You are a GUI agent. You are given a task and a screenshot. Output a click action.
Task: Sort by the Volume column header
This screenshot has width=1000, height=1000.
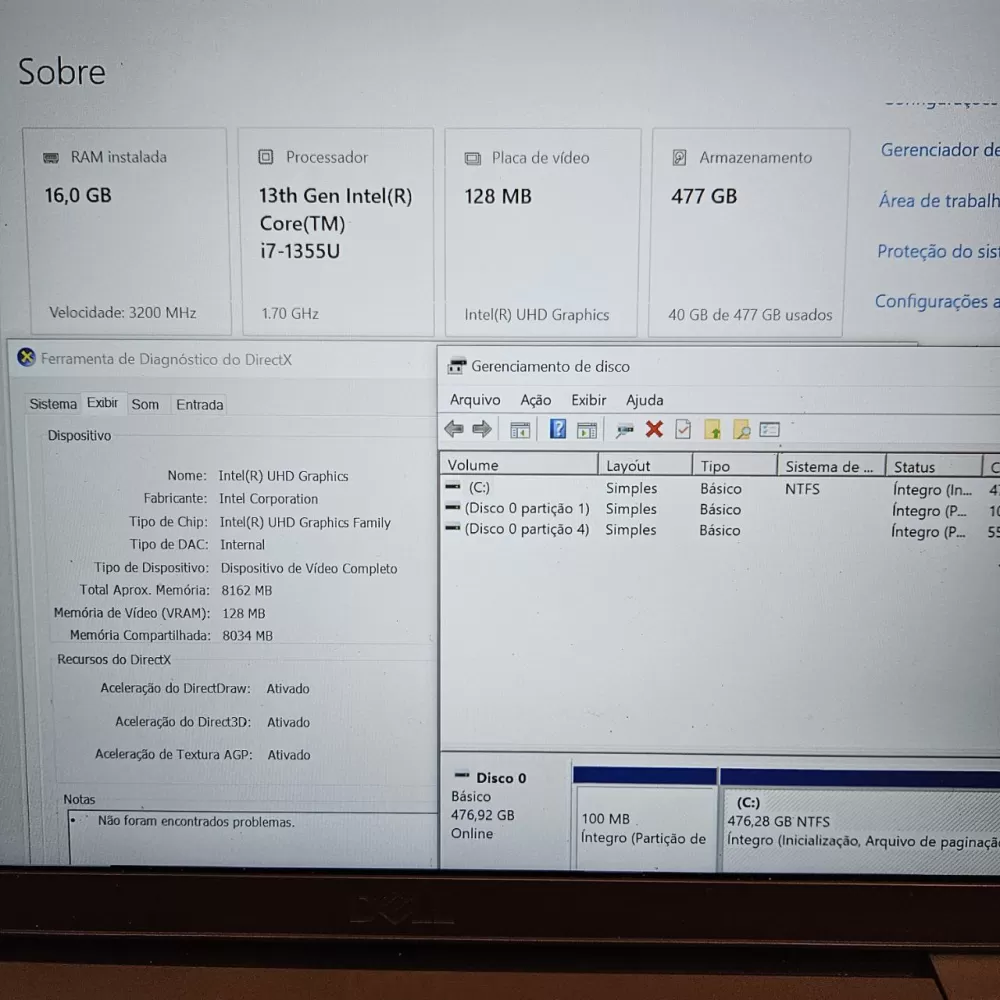(518, 465)
